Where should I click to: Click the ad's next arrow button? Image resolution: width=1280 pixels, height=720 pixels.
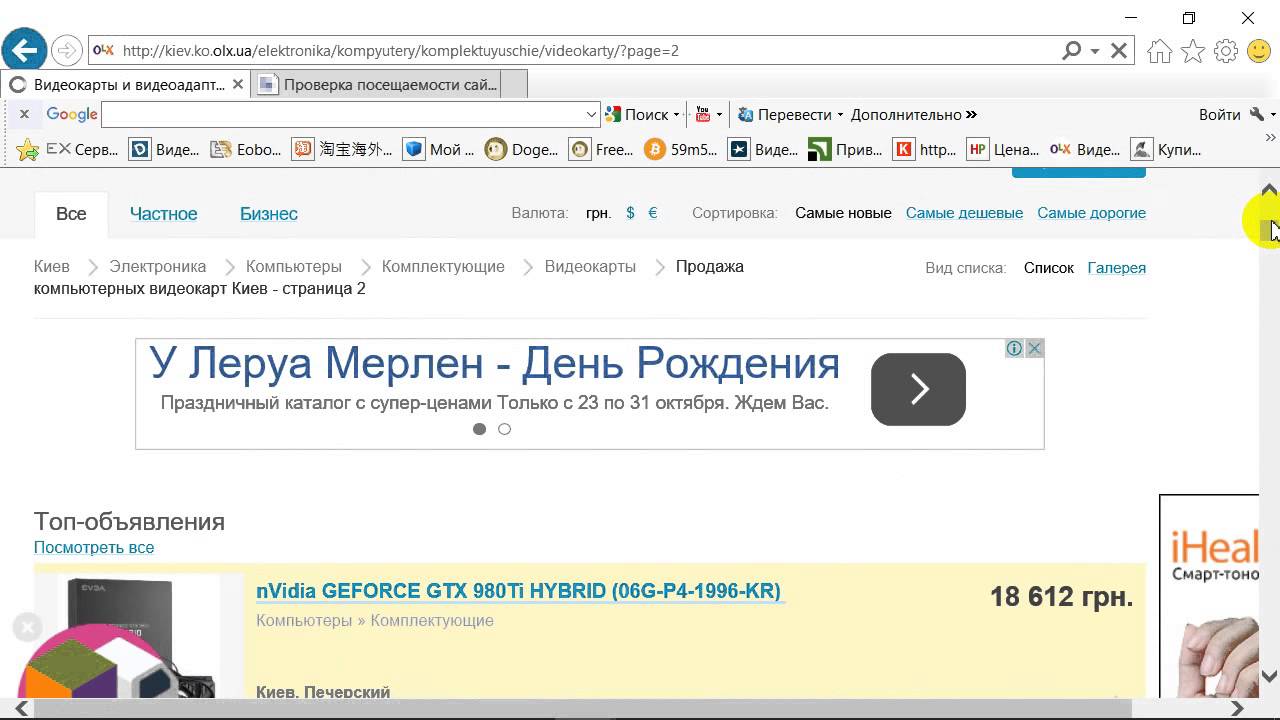point(918,389)
